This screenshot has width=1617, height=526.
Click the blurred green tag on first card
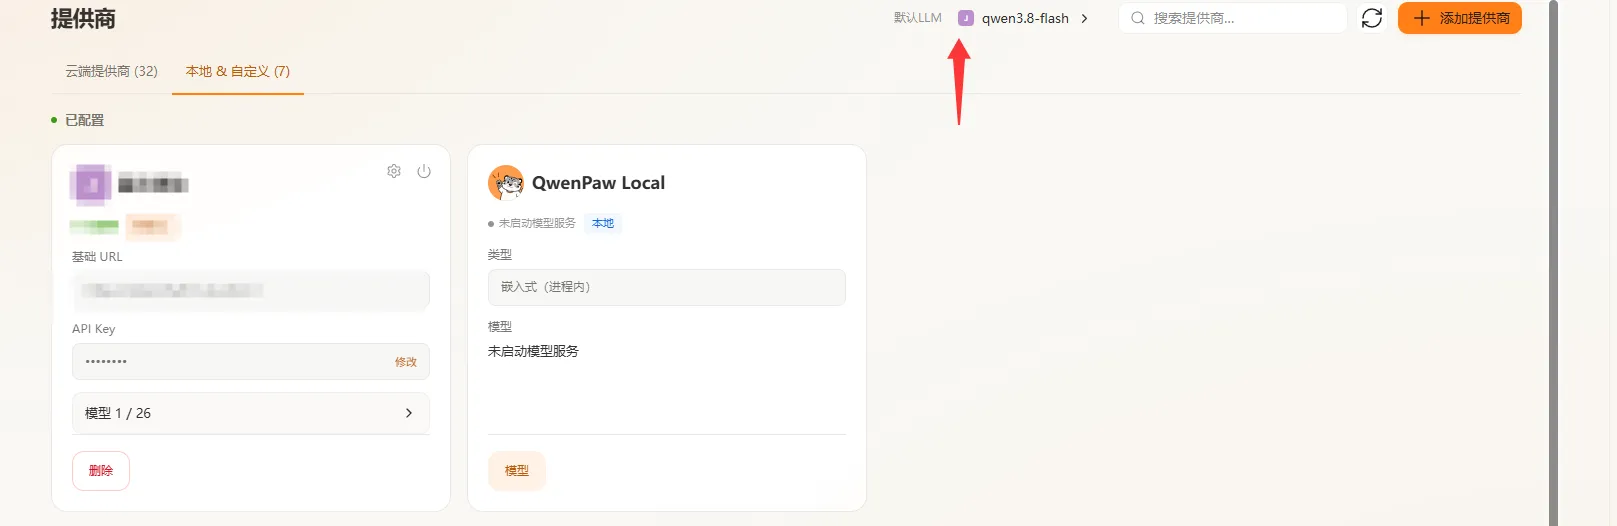click(94, 227)
